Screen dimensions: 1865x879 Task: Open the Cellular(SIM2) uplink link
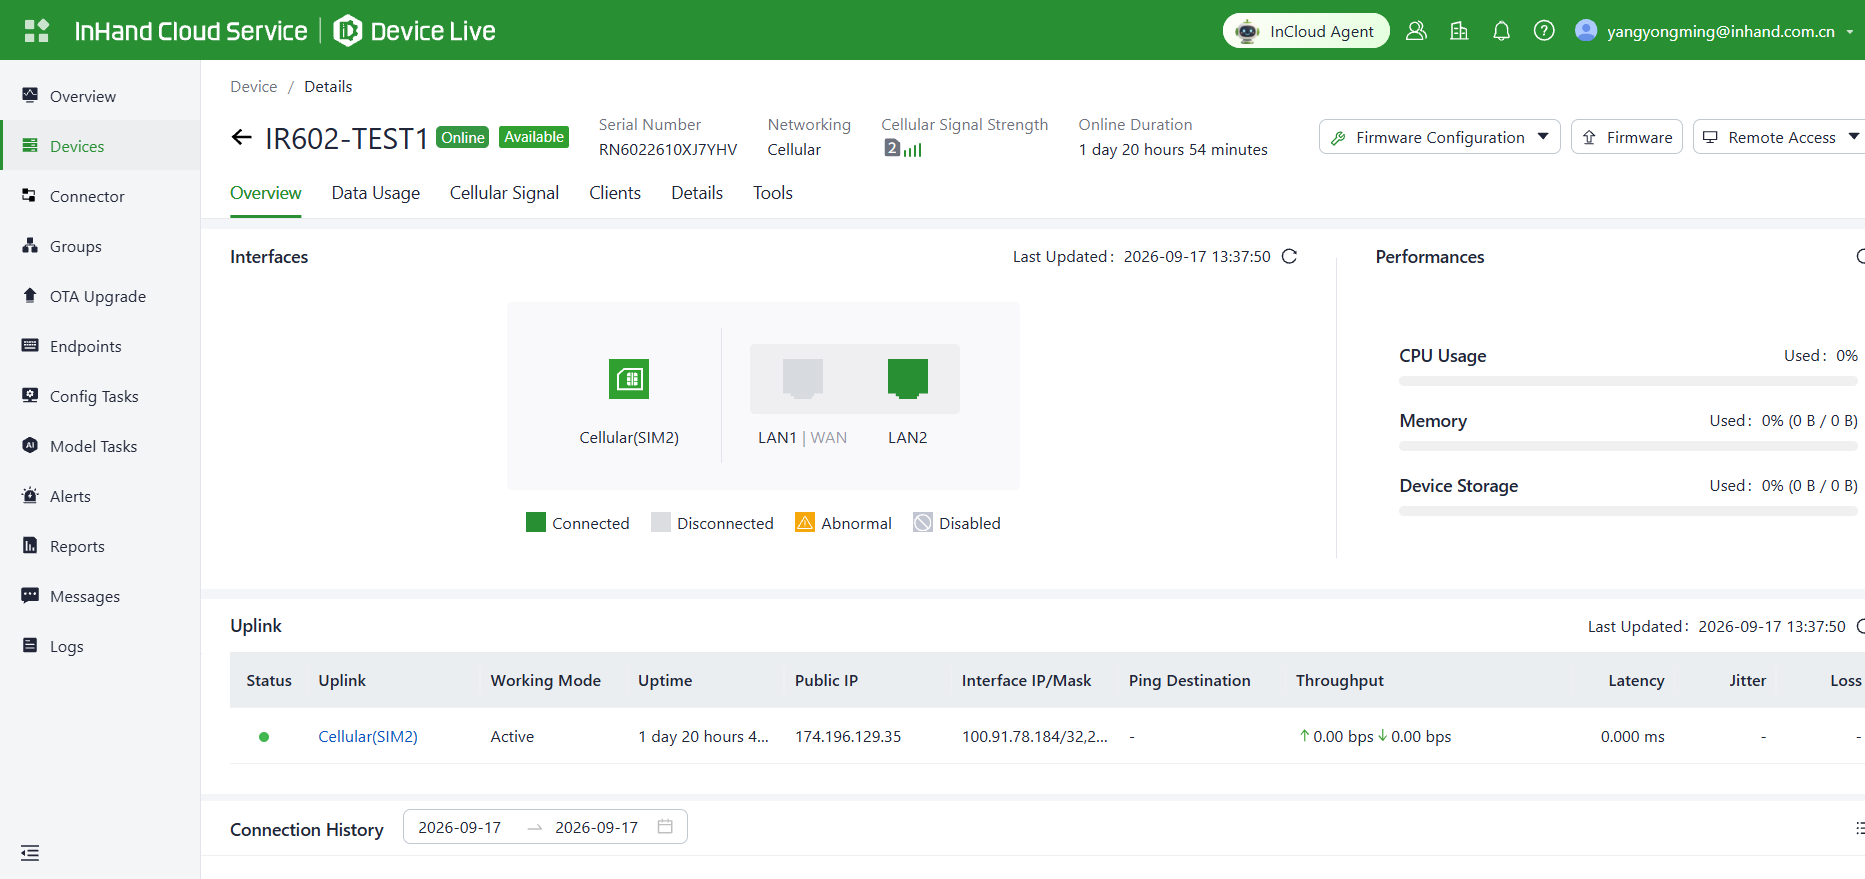pos(368,736)
